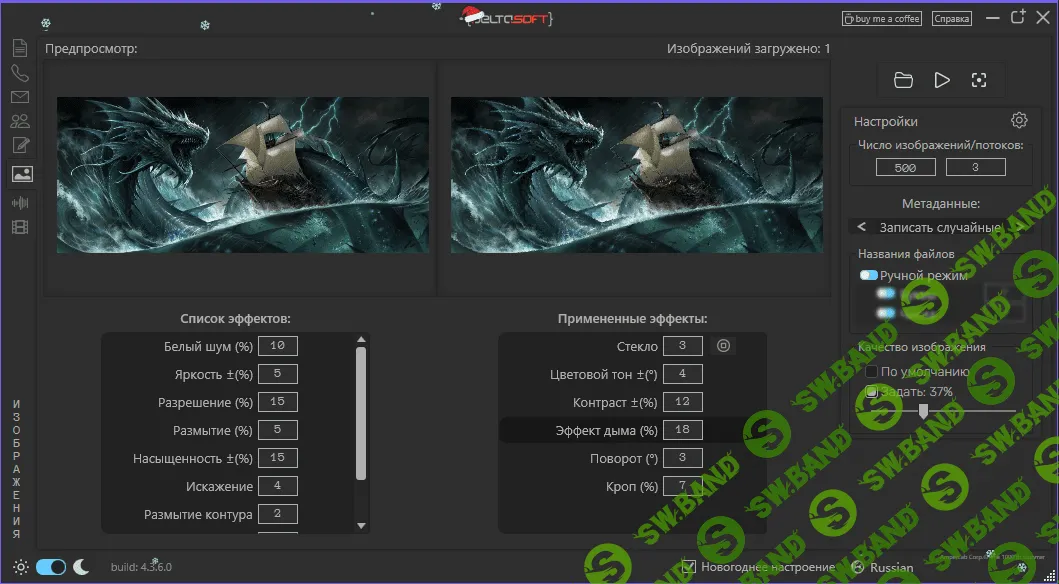The width and height of the screenshot is (1059, 584).
Task: Click the threads count field showing 3
Action: [x=975, y=167]
